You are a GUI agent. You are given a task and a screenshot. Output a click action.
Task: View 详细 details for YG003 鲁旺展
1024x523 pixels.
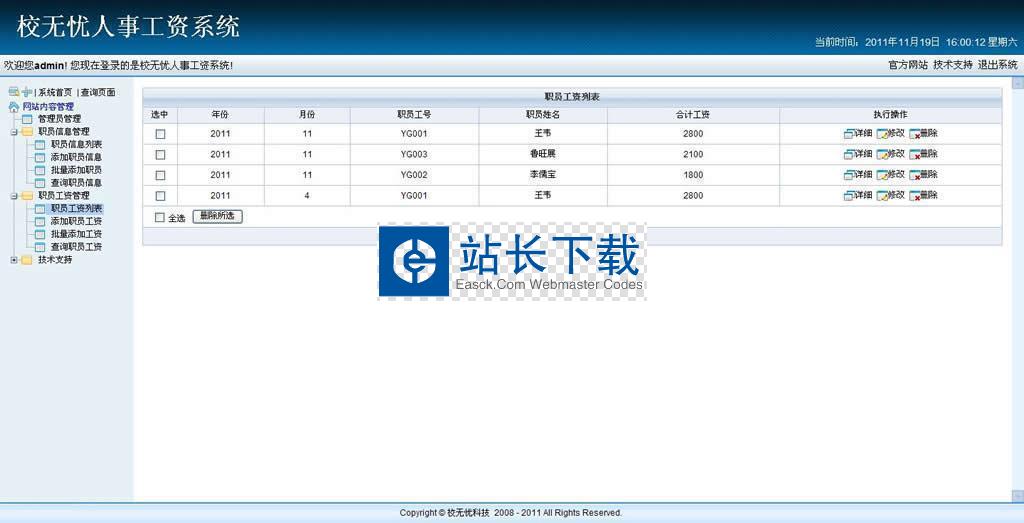coord(858,154)
